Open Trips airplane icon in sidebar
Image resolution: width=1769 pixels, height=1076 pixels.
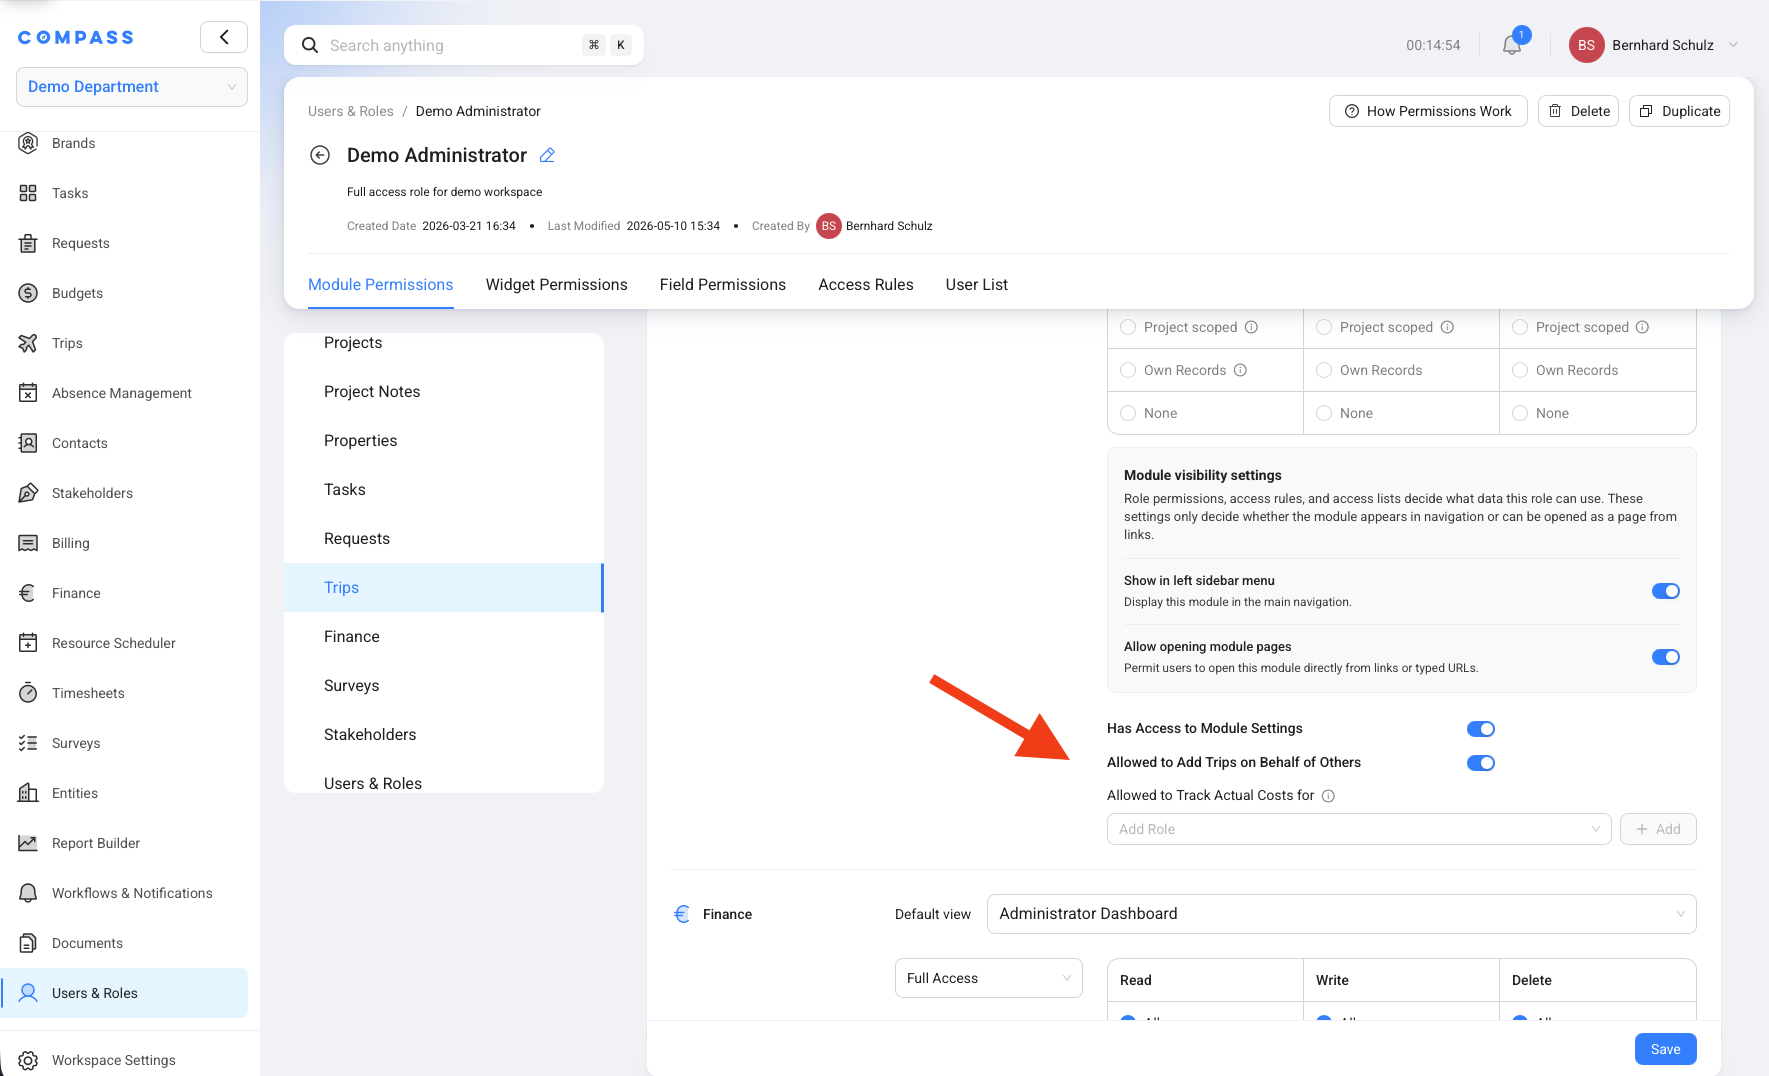coord(28,343)
